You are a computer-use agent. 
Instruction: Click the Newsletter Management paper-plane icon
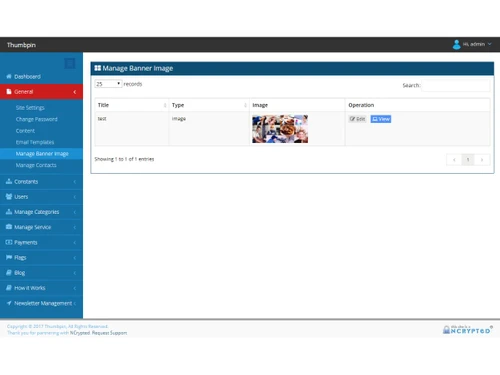click(9, 303)
